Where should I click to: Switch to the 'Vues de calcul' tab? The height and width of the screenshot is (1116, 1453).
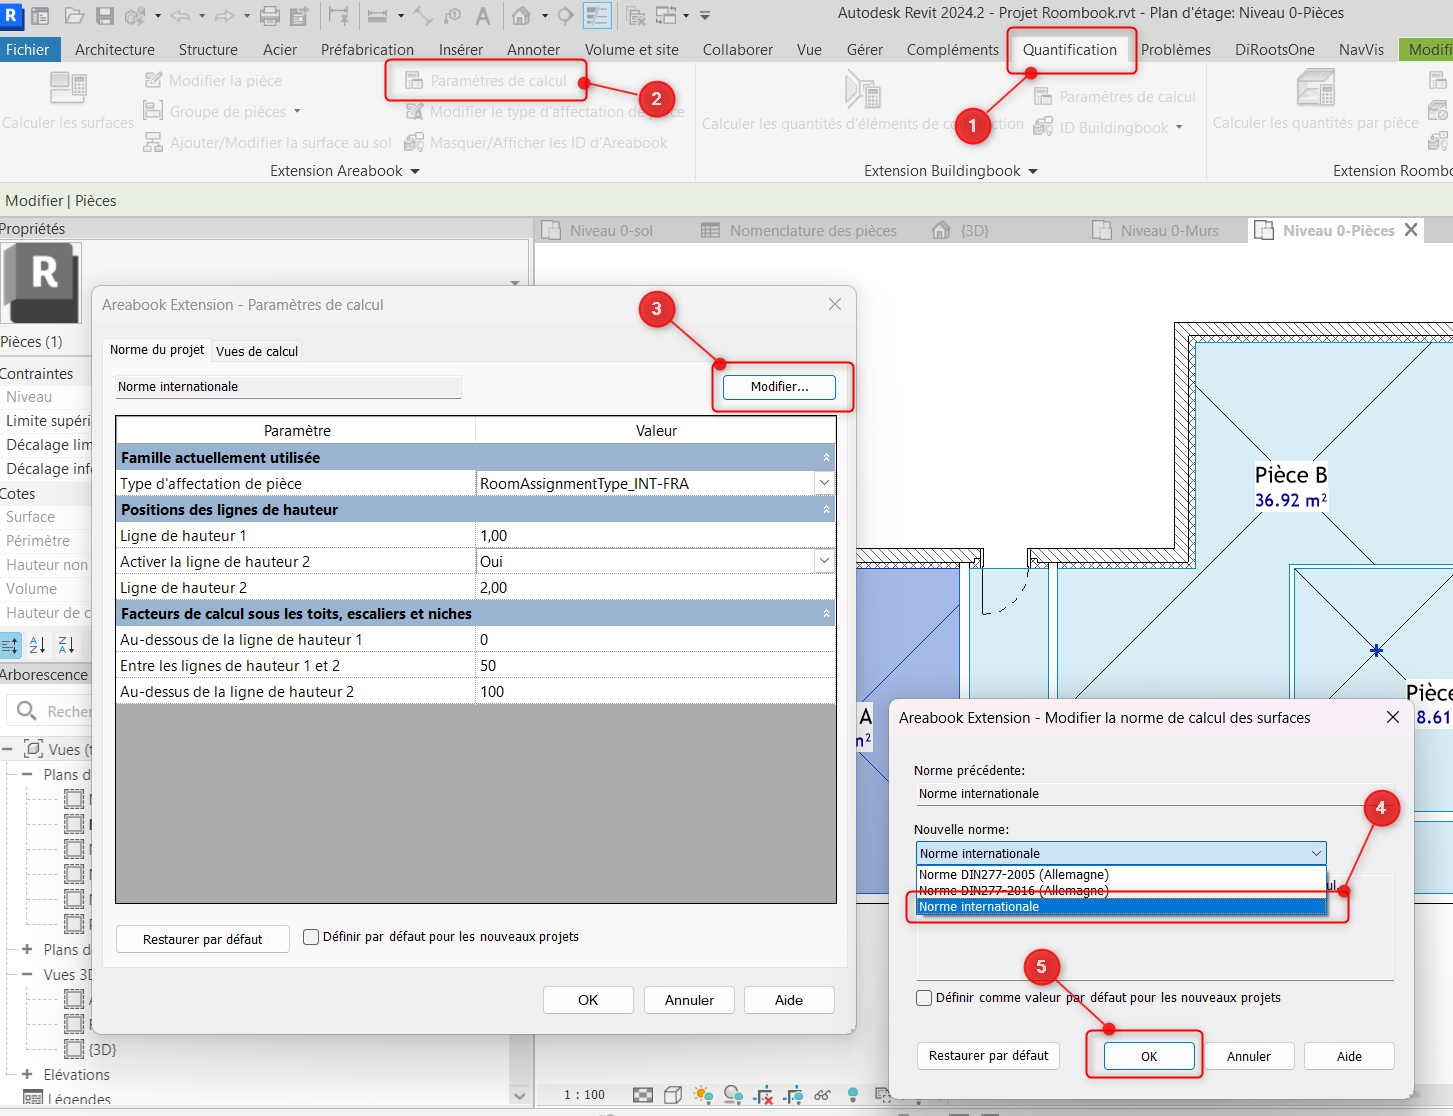tap(257, 351)
